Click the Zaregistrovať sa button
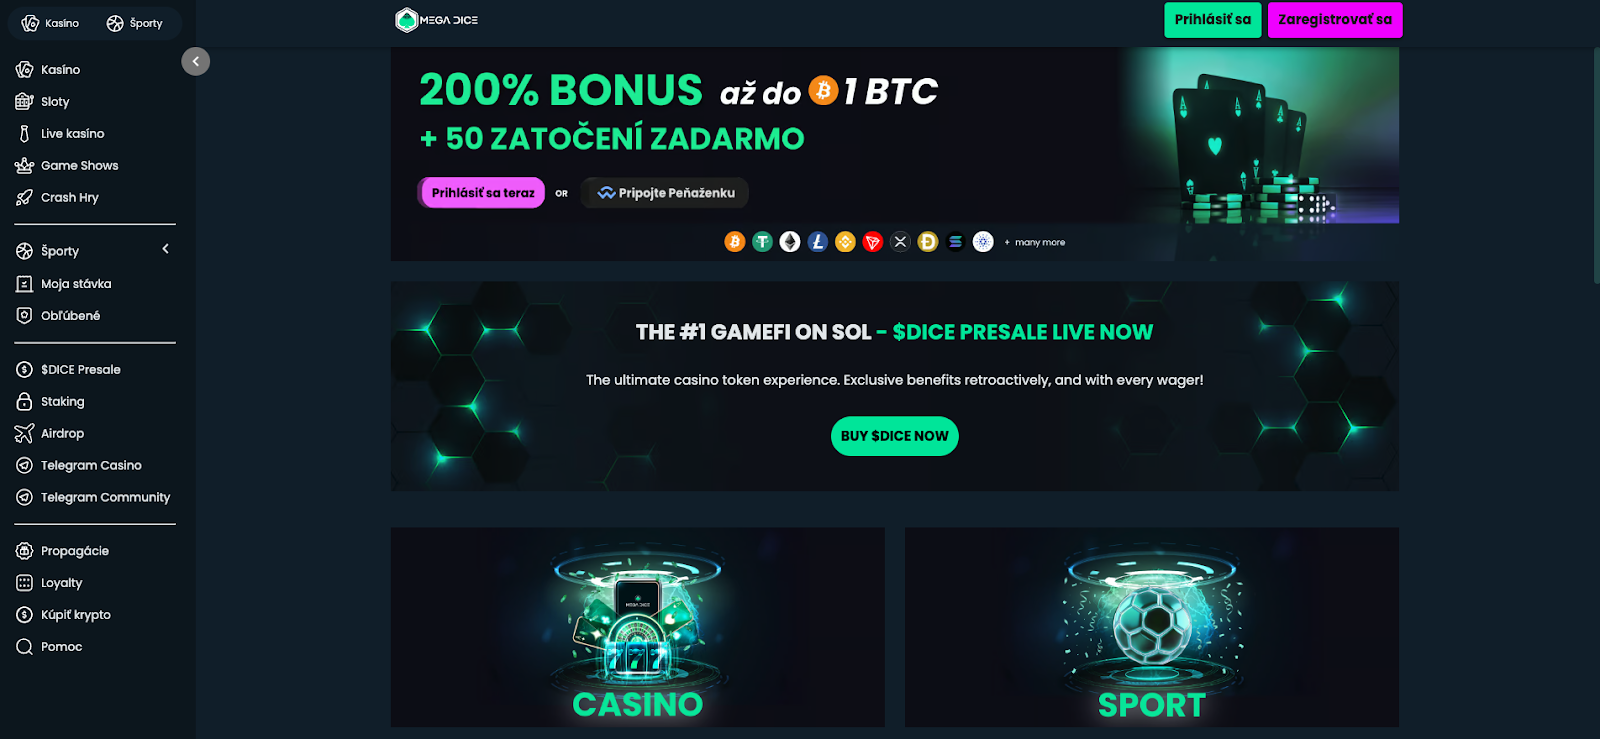This screenshot has height=739, width=1600. (x=1335, y=20)
